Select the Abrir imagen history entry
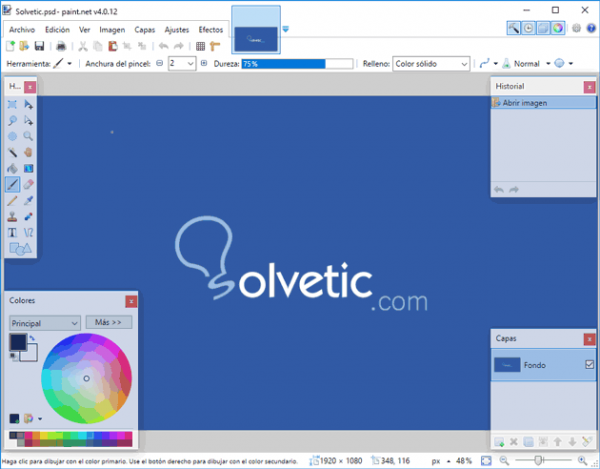 pyautogui.click(x=543, y=103)
